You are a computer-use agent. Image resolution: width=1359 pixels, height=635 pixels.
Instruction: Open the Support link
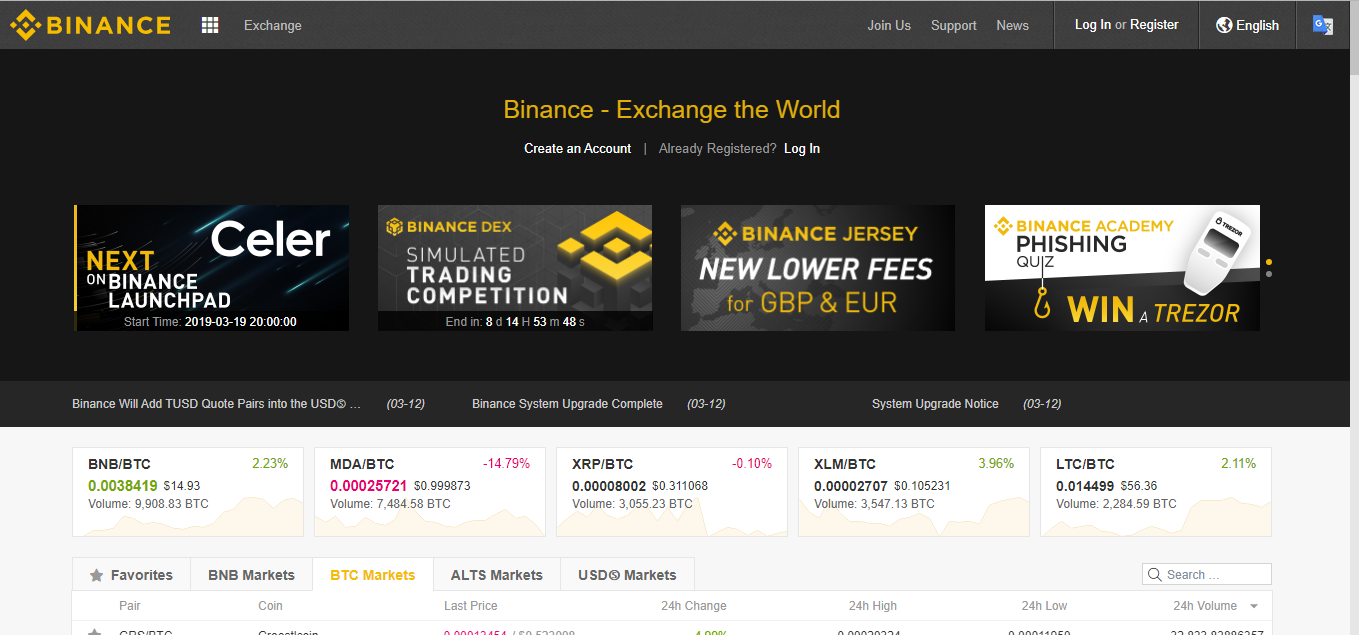coord(954,25)
